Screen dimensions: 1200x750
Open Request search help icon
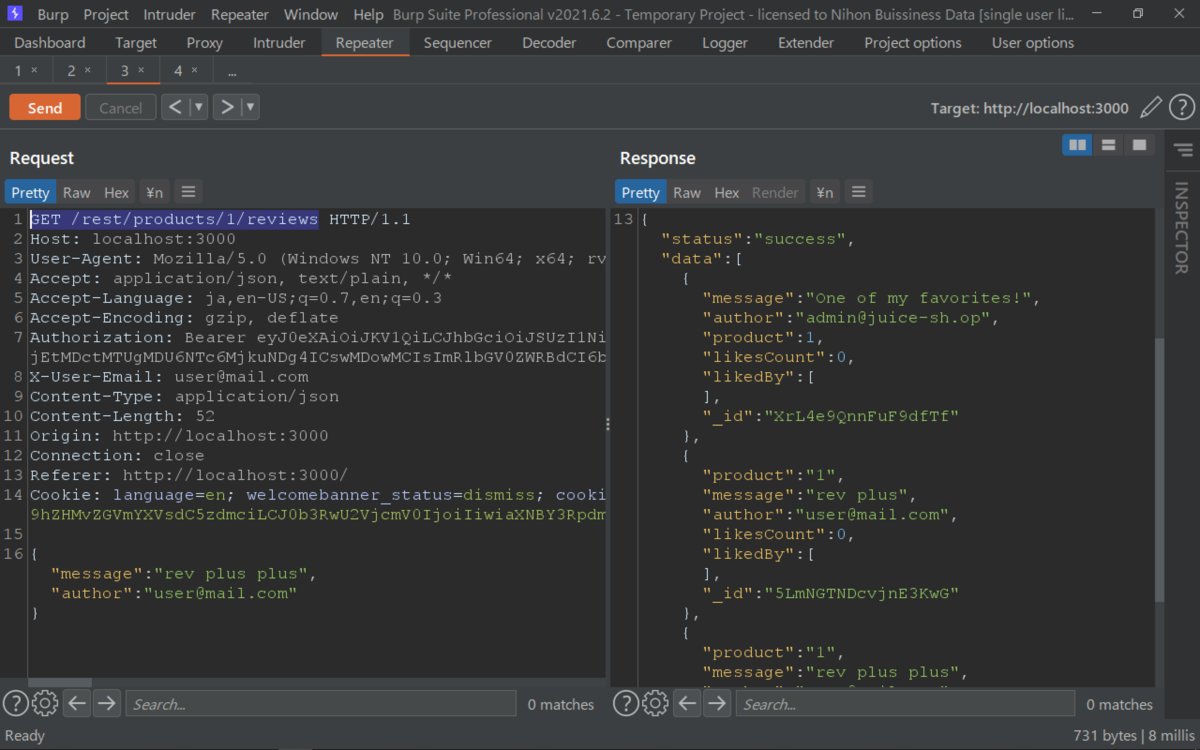tap(15, 703)
